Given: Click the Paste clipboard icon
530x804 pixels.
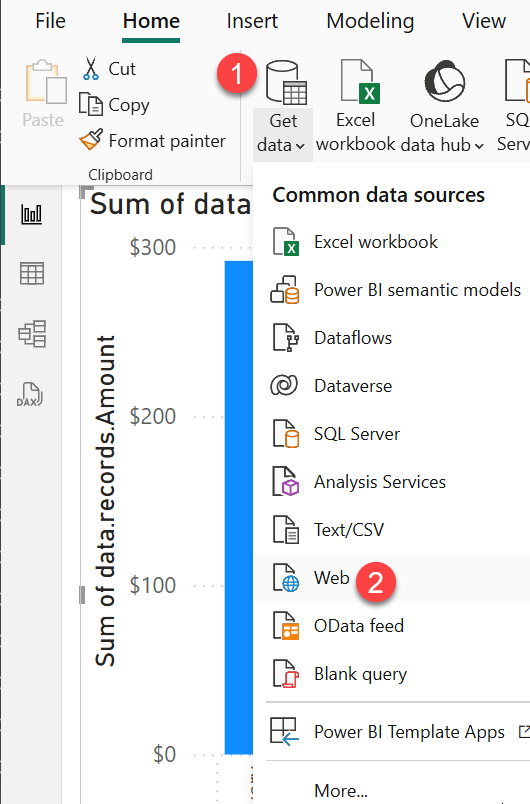Looking at the screenshot, I should pyautogui.click(x=46, y=82).
